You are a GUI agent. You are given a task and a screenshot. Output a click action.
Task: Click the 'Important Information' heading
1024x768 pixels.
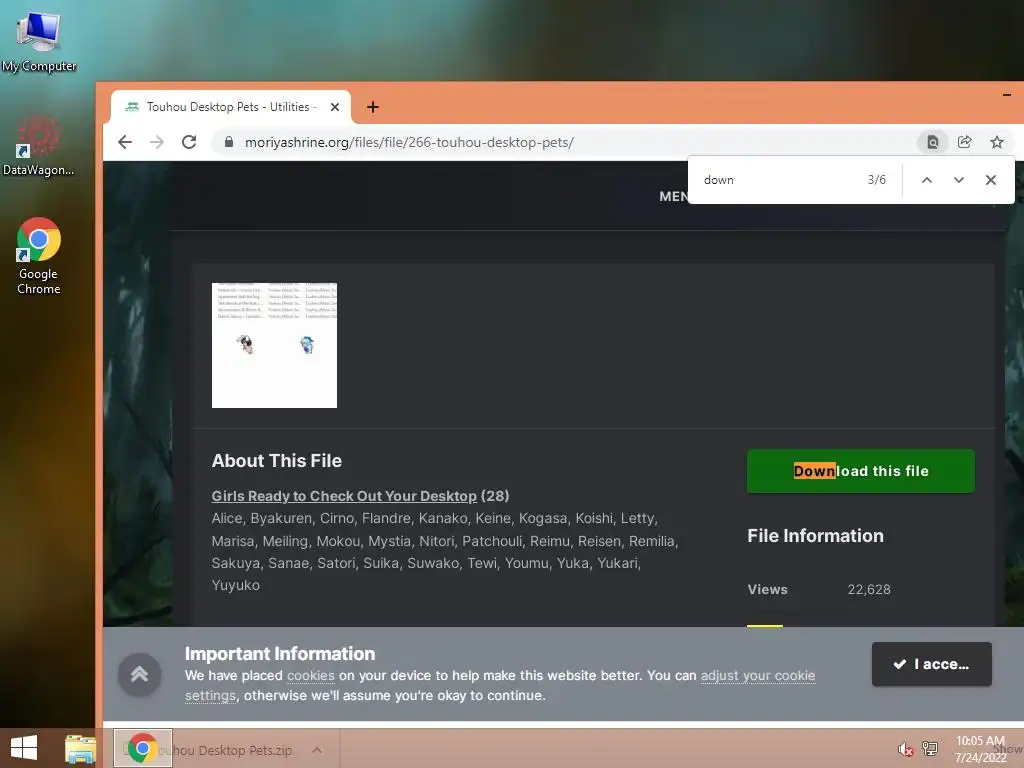click(280, 654)
